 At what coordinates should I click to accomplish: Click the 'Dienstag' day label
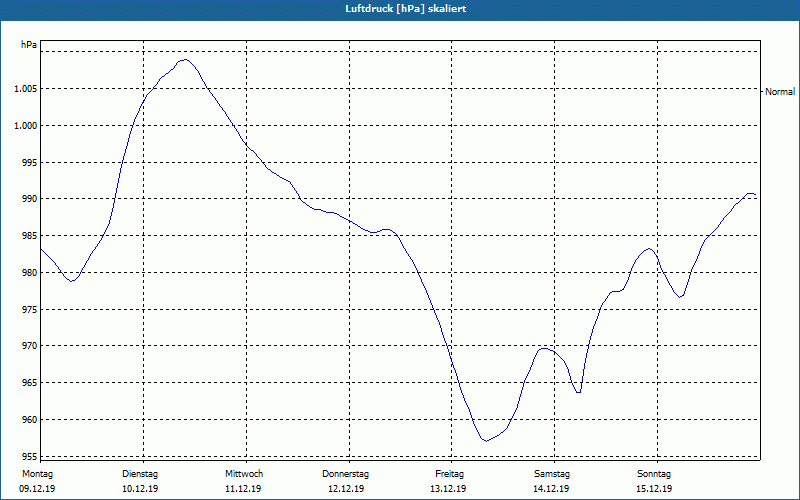140,474
